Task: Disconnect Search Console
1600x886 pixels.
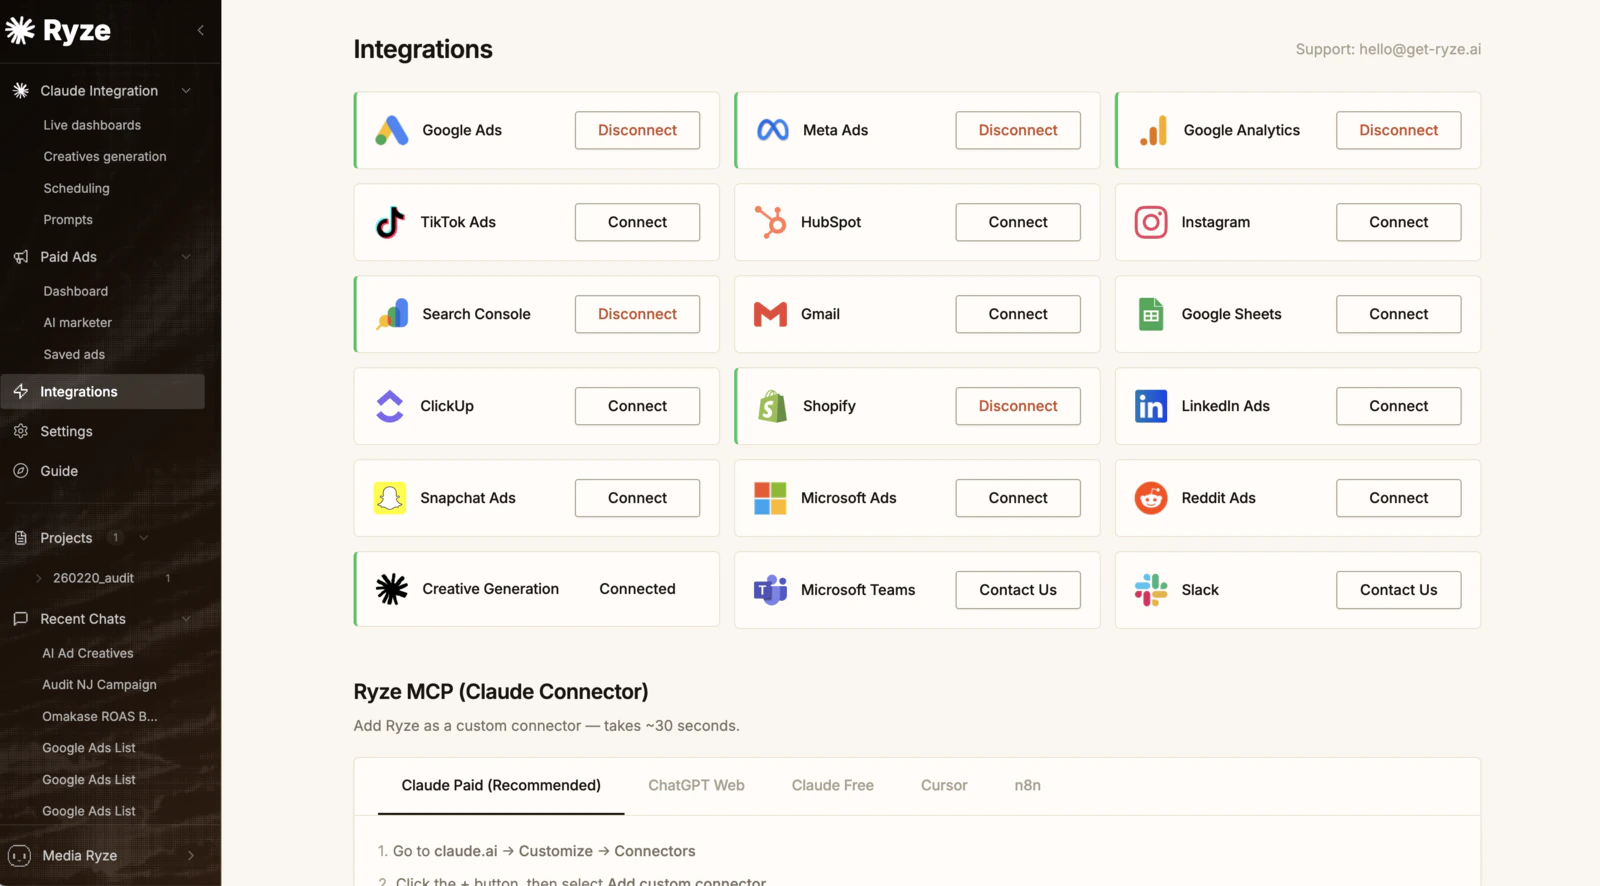Action: (637, 314)
